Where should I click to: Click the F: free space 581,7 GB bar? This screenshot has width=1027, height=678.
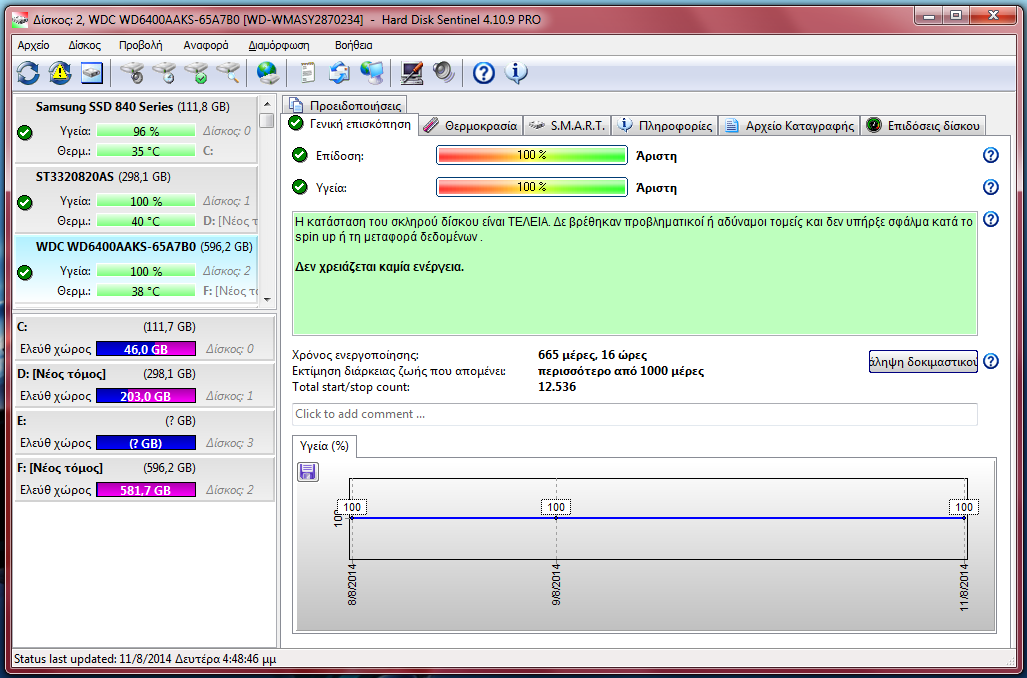[145, 490]
